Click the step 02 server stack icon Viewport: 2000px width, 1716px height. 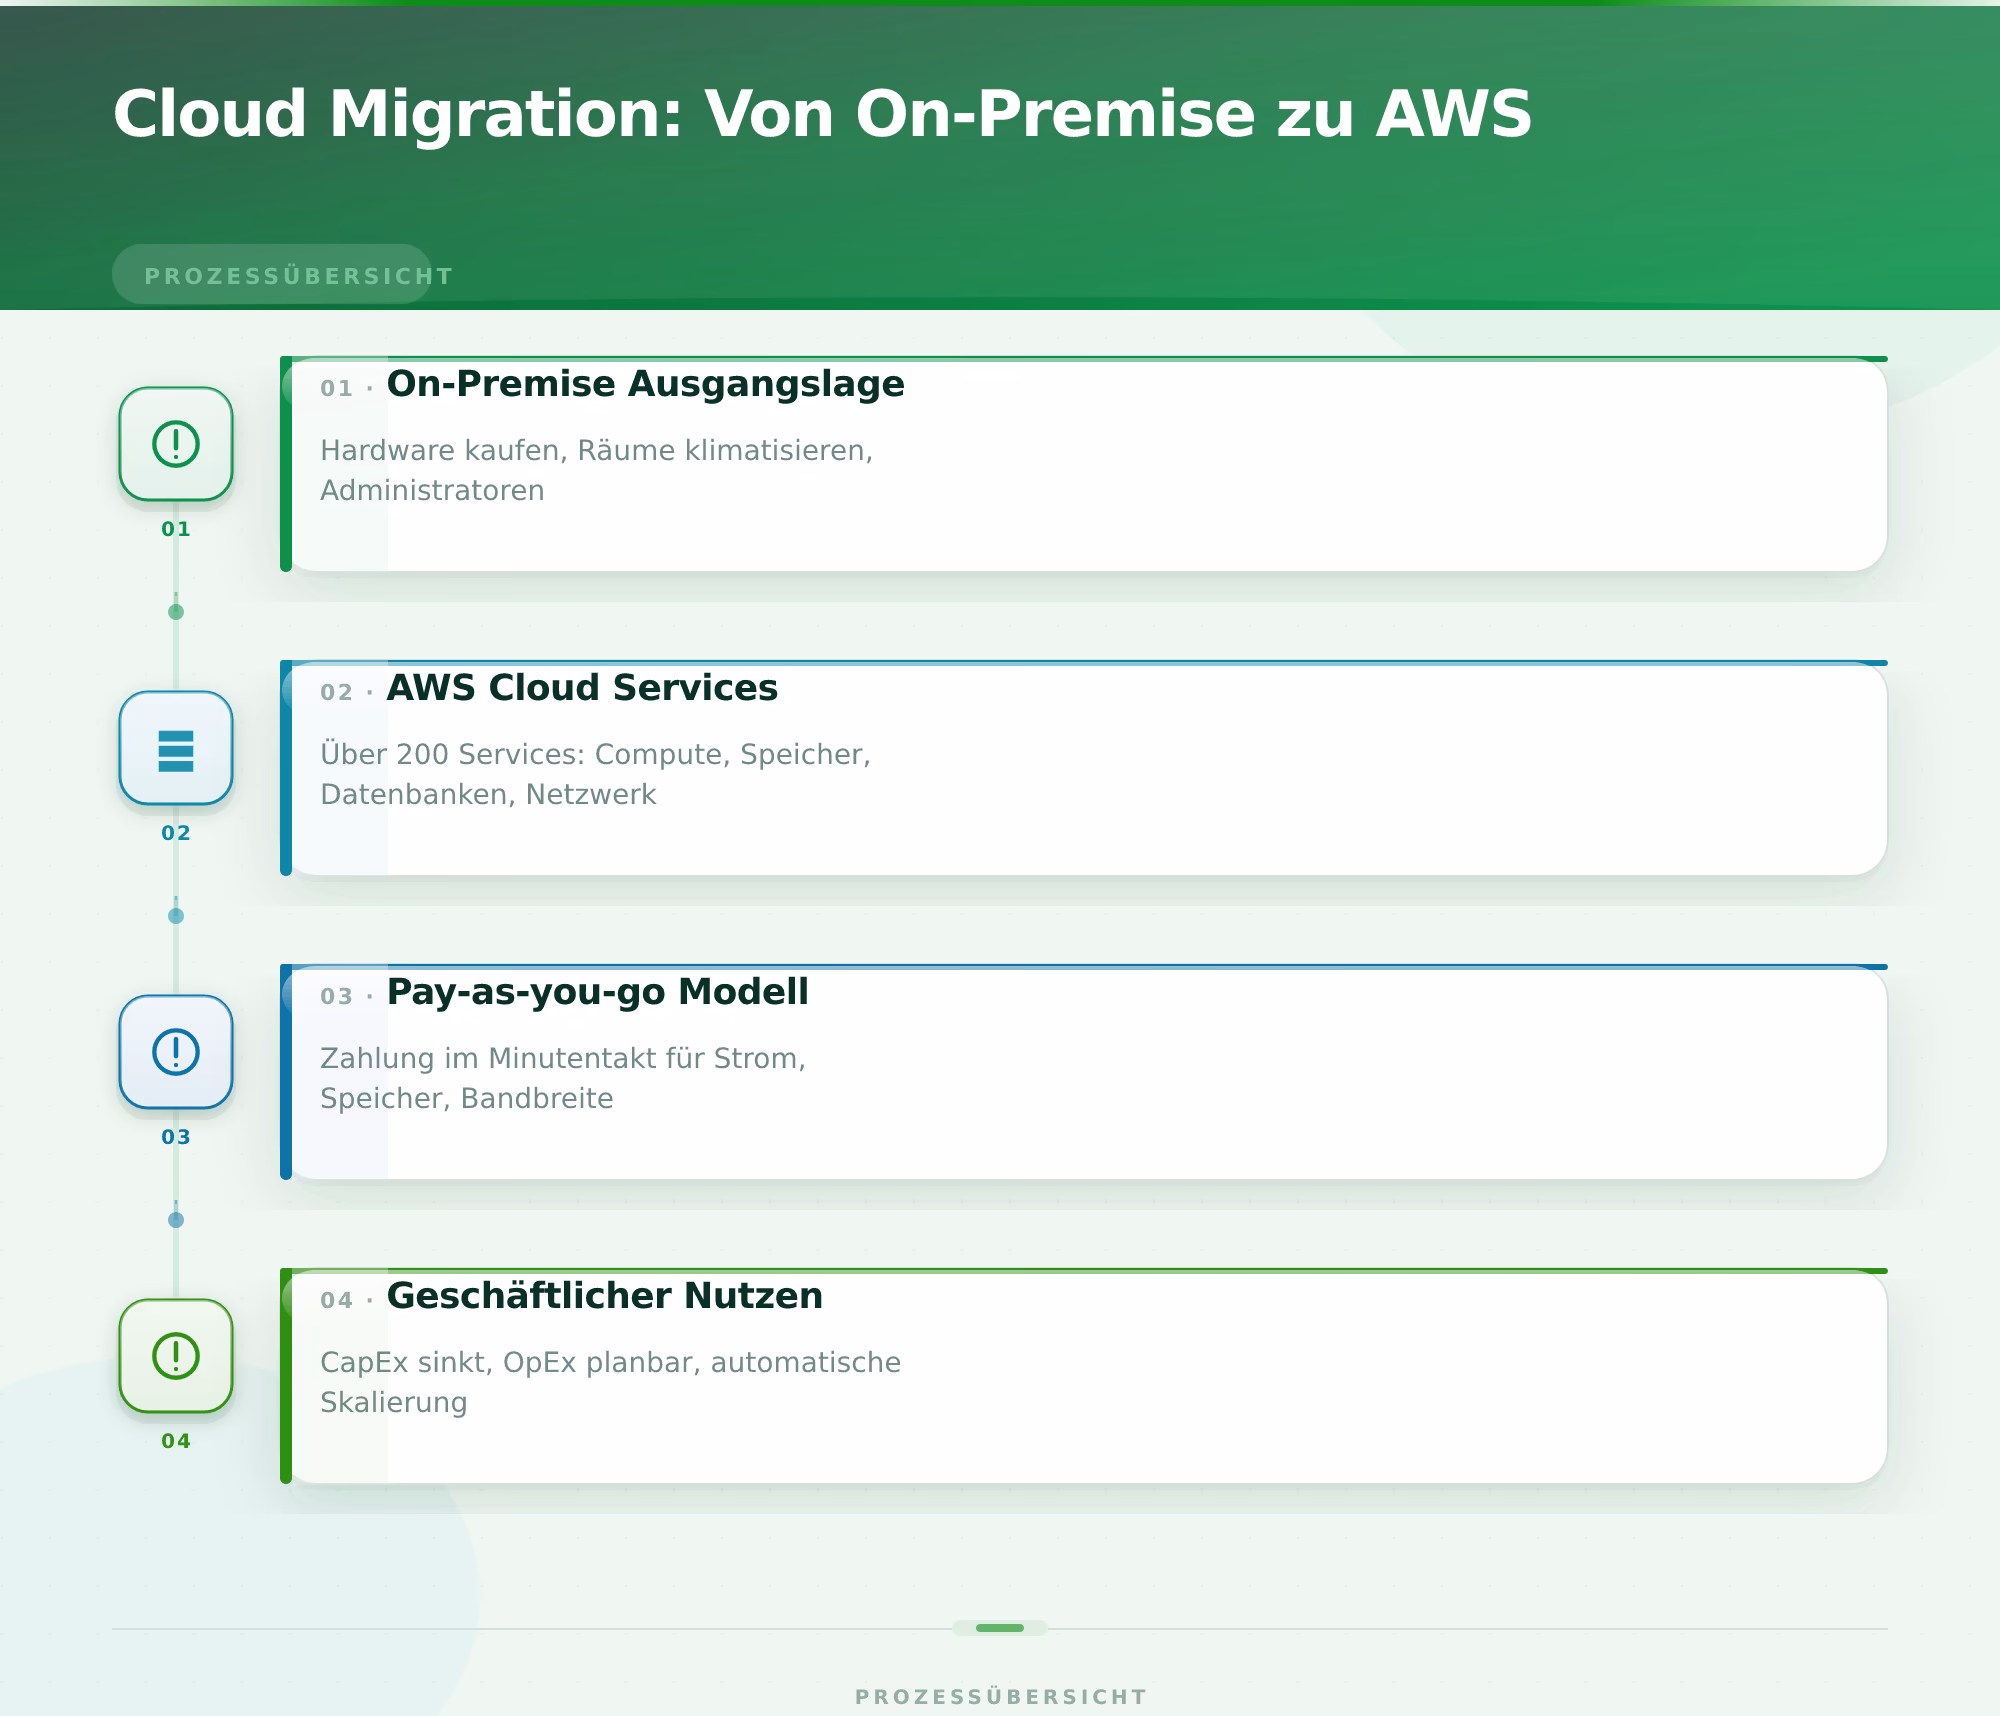[x=176, y=748]
